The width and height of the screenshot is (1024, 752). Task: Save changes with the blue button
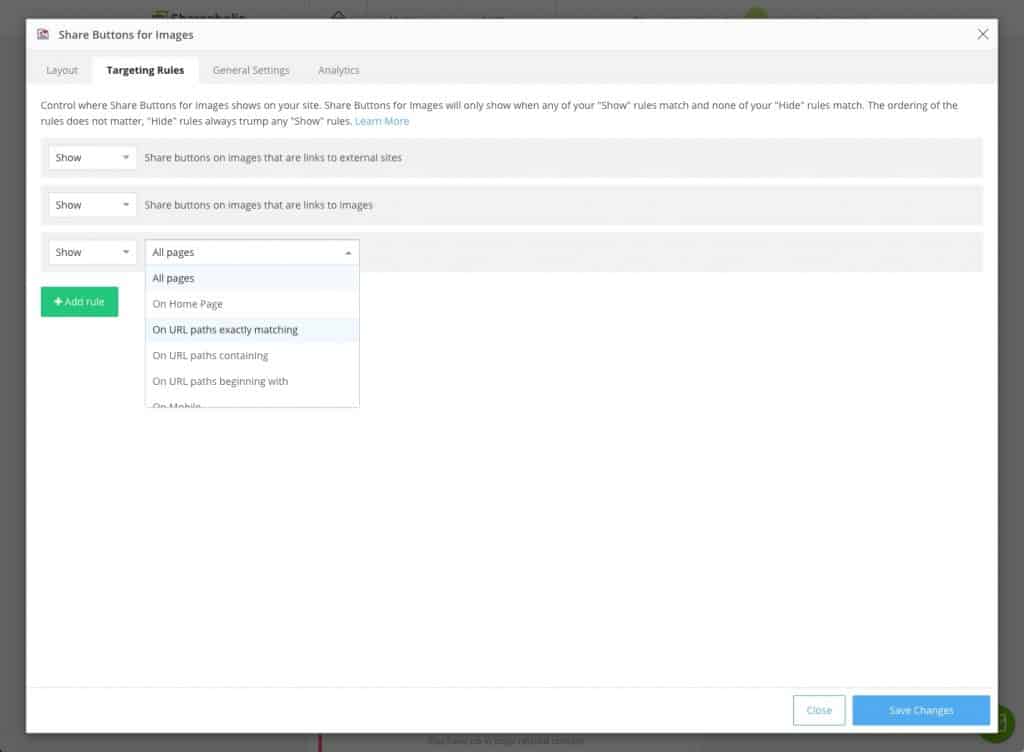pyautogui.click(x=920, y=710)
